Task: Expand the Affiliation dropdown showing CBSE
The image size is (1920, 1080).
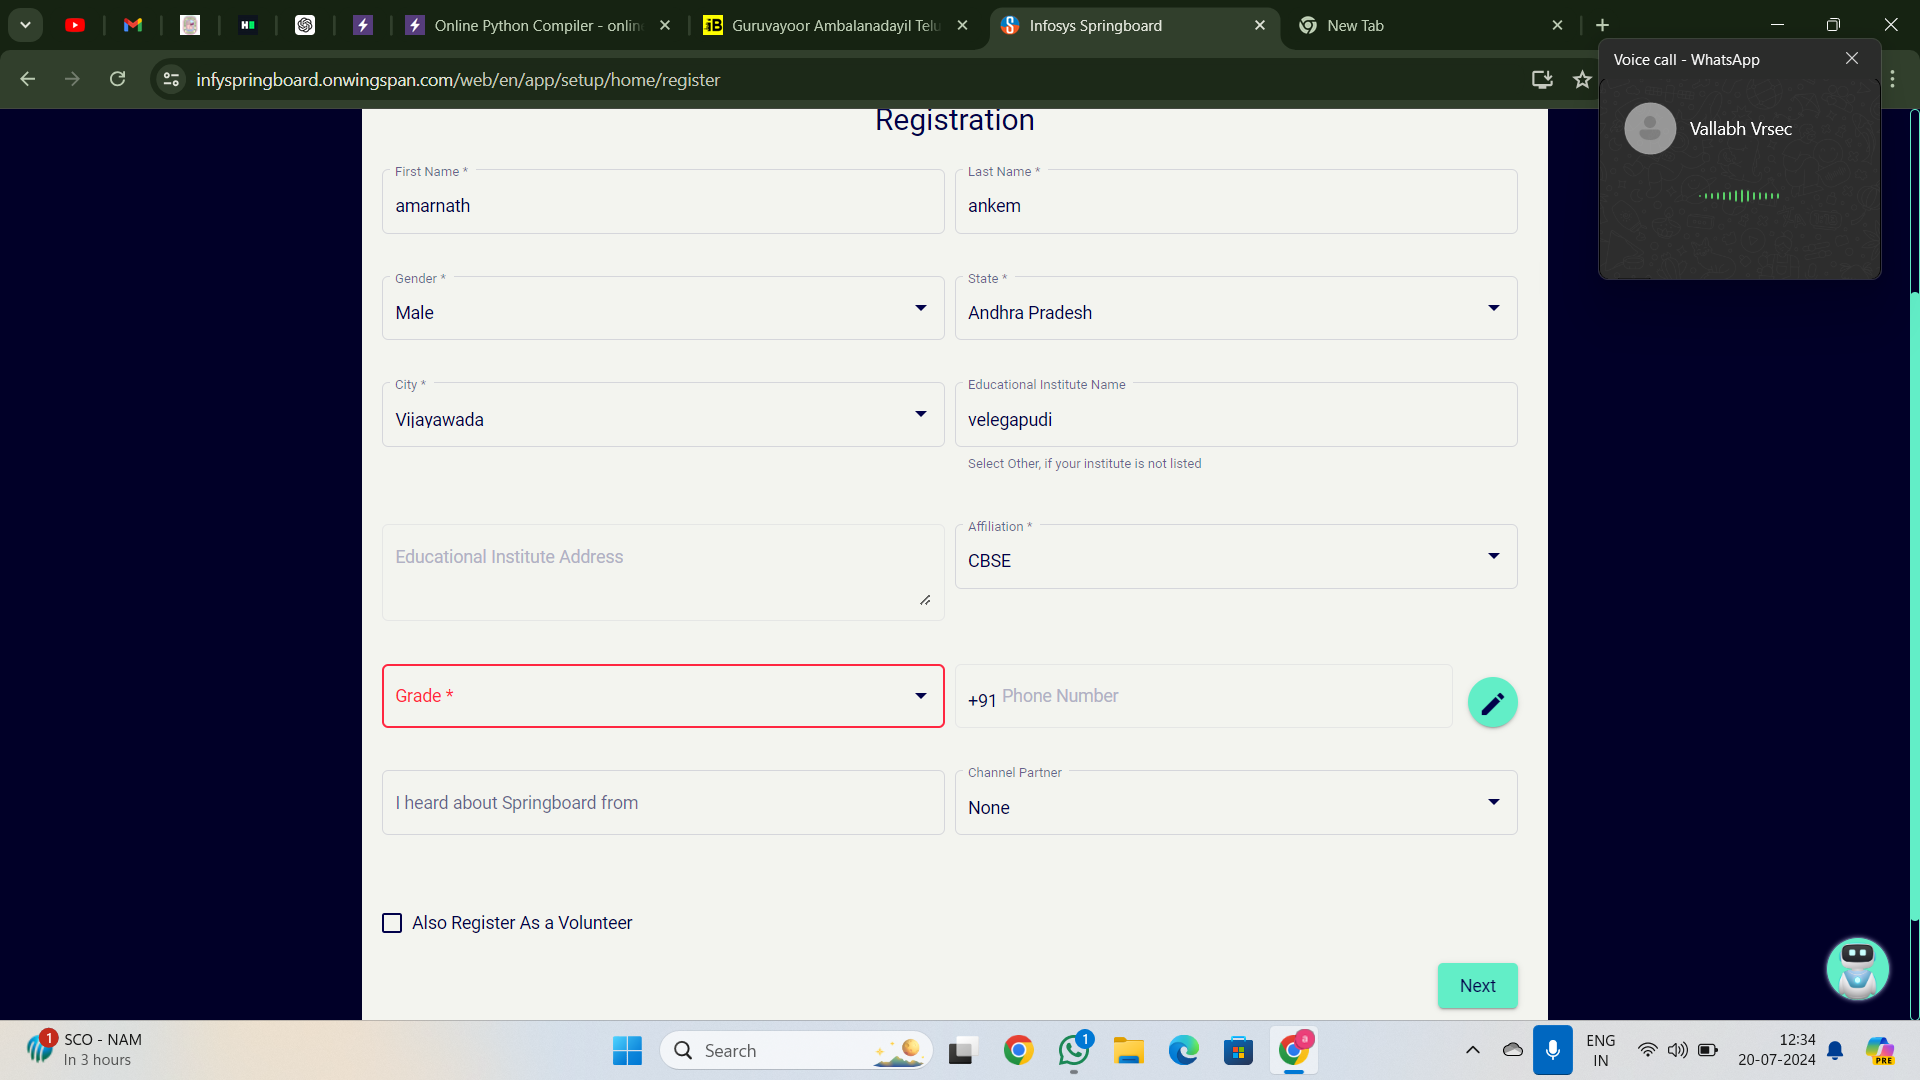Action: [1236, 557]
